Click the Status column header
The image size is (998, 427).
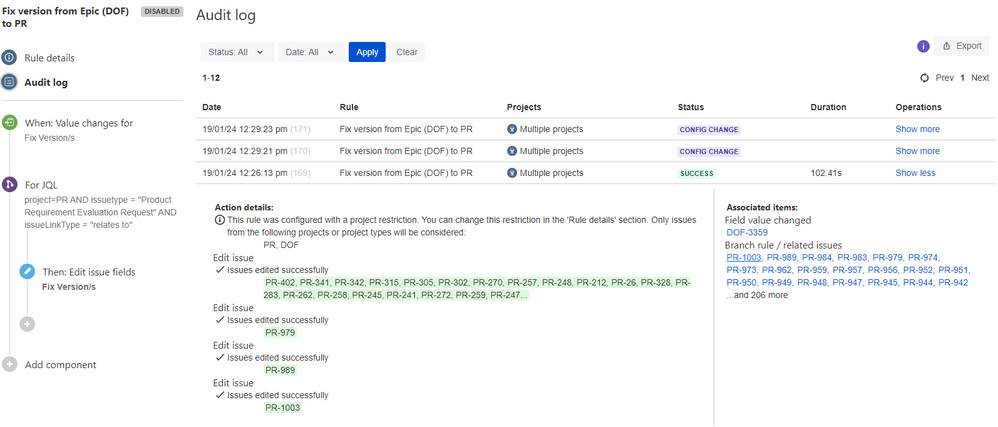click(x=691, y=107)
